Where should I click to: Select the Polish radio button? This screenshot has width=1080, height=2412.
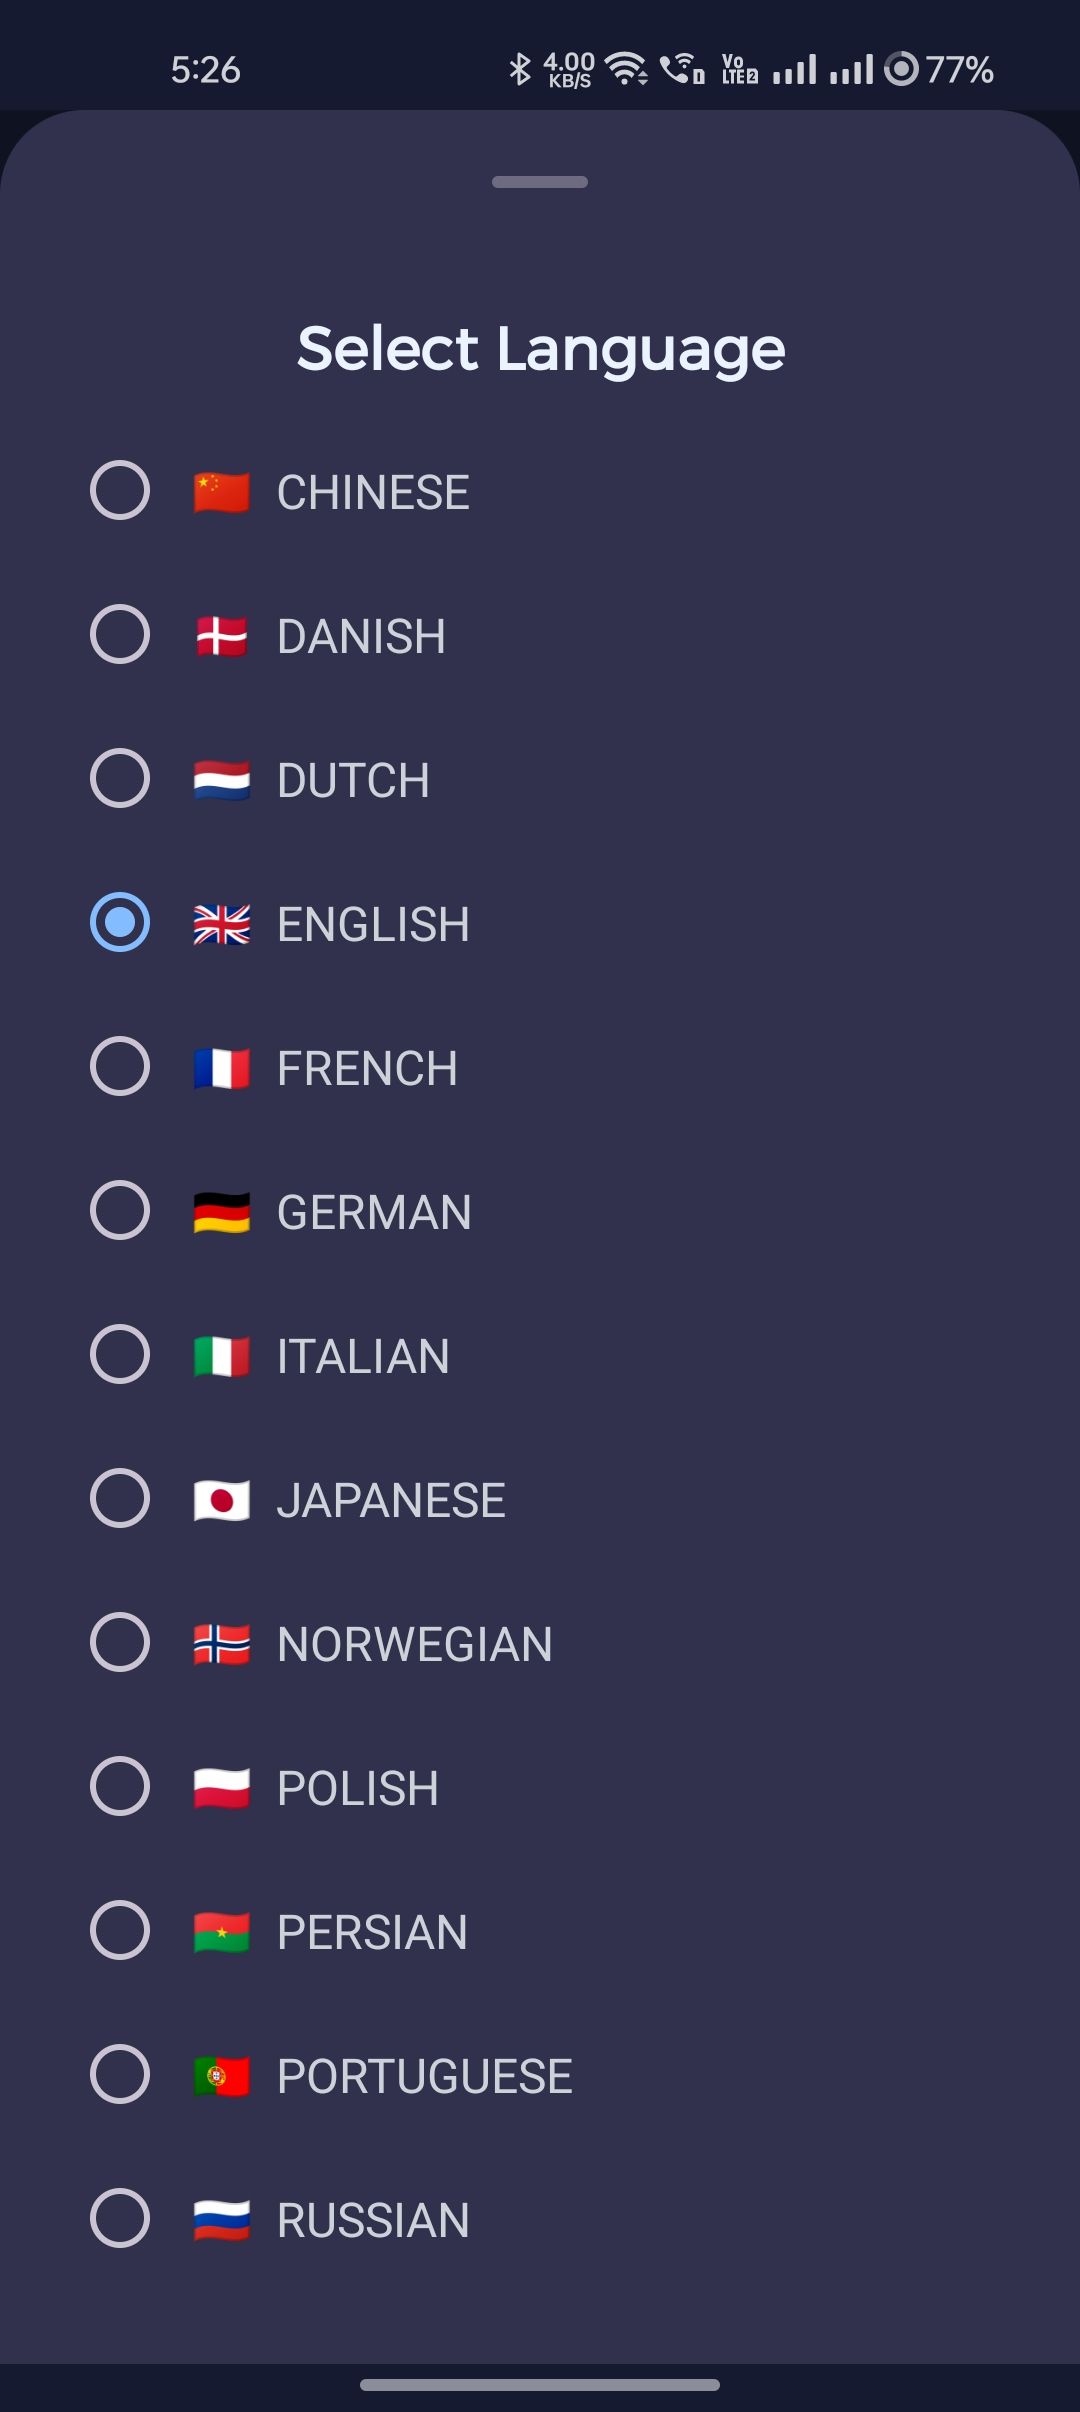tap(120, 1787)
